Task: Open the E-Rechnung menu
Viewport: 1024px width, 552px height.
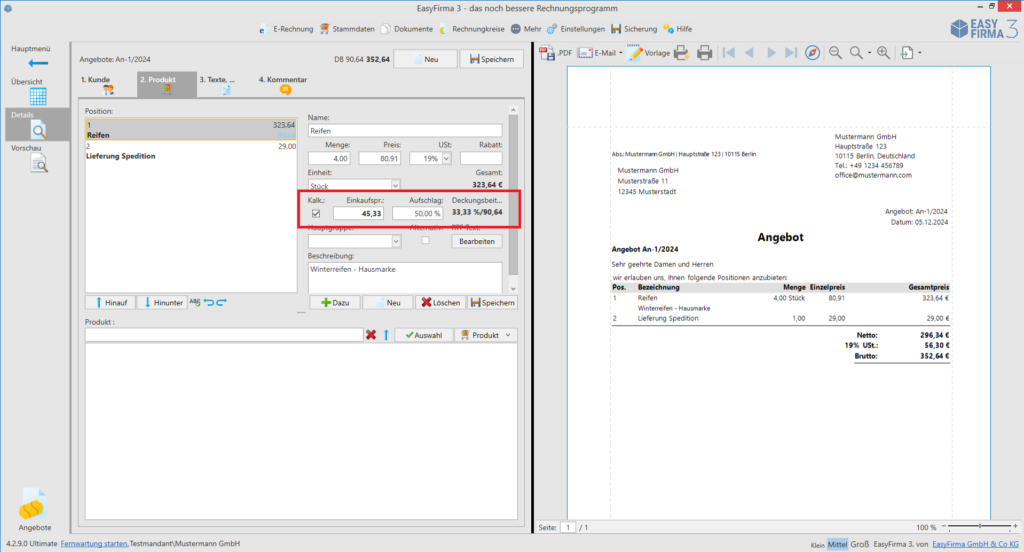Action: click(286, 29)
